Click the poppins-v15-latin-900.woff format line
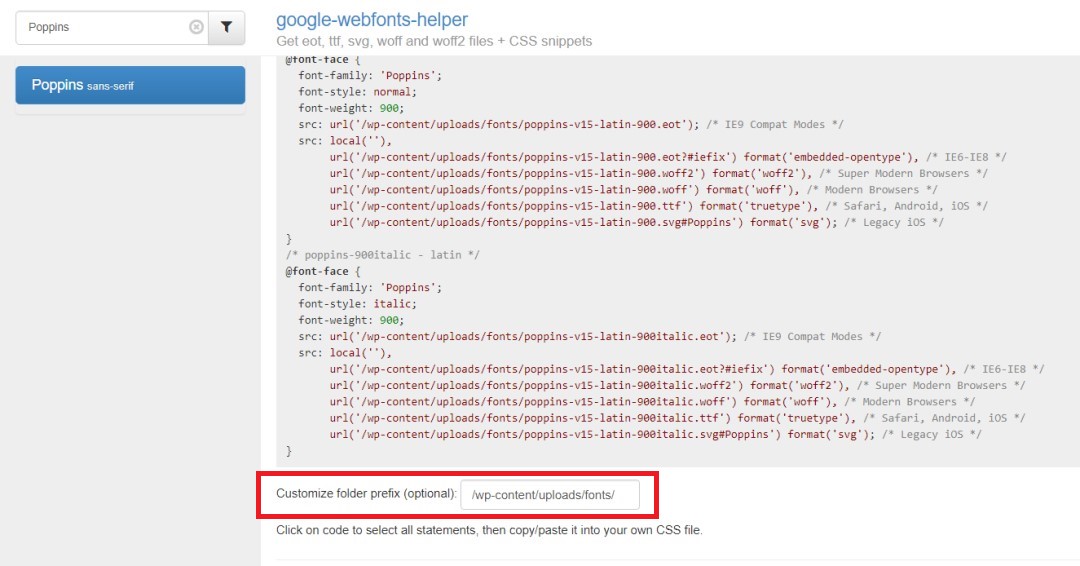1080x566 pixels. point(634,190)
